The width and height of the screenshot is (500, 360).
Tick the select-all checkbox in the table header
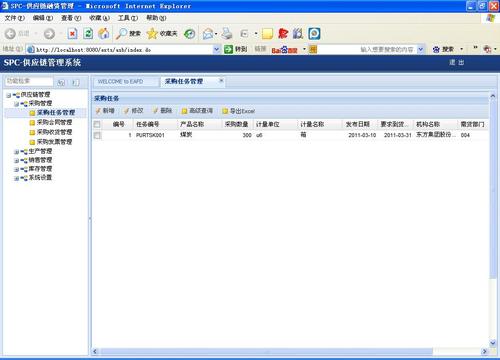tap(97, 124)
